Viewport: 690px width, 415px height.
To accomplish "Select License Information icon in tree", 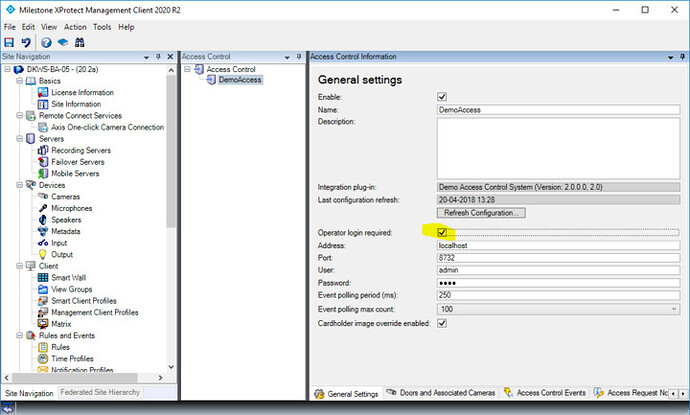I will point(43,92).
